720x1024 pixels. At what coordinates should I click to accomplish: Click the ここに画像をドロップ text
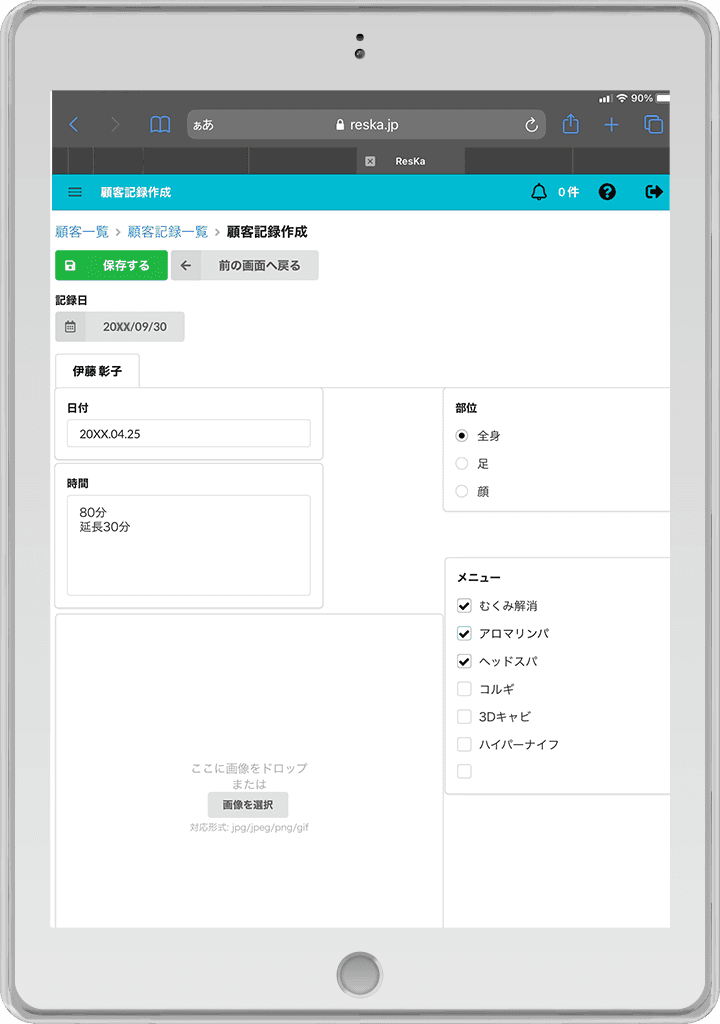[249, 768]
